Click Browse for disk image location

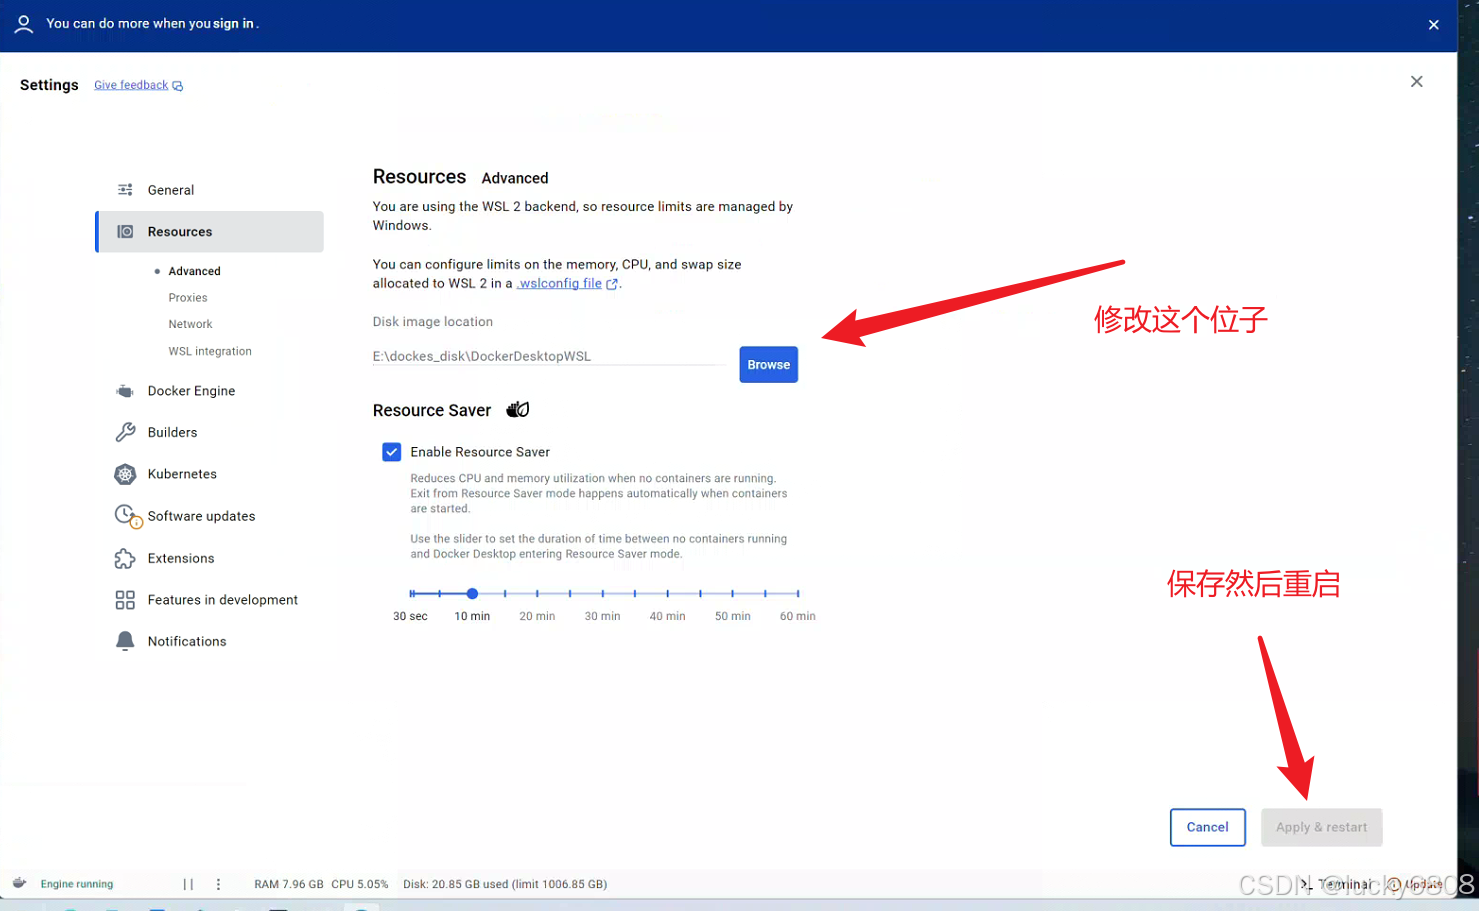pyautogui.click(x=769, y=364)
